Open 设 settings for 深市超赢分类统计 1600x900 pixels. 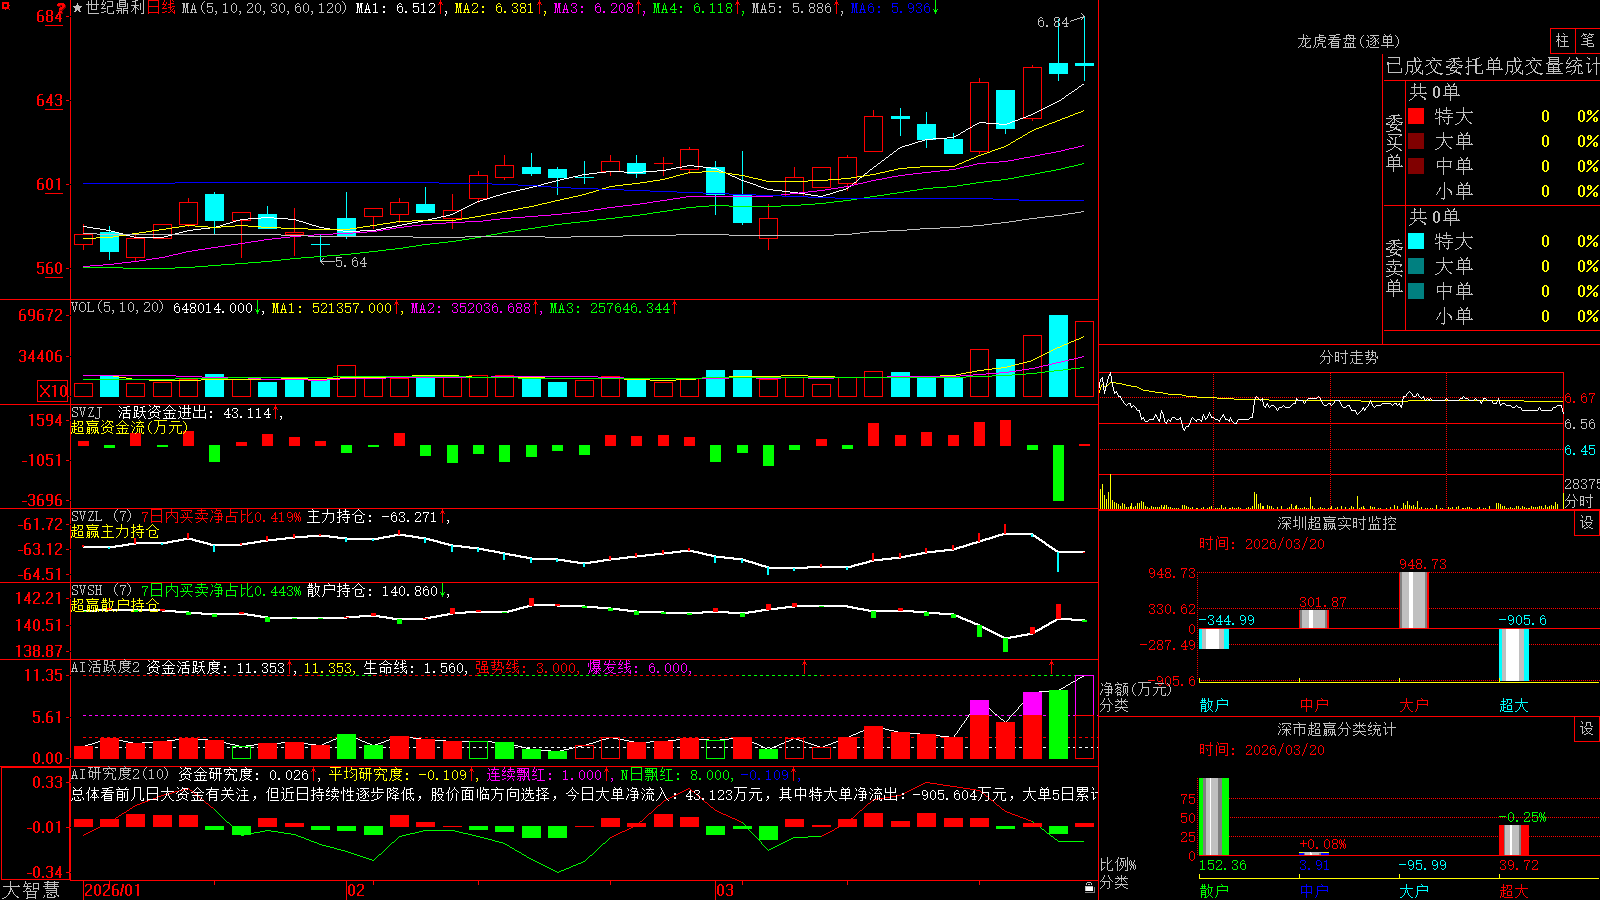click(x=1587, y=729)
